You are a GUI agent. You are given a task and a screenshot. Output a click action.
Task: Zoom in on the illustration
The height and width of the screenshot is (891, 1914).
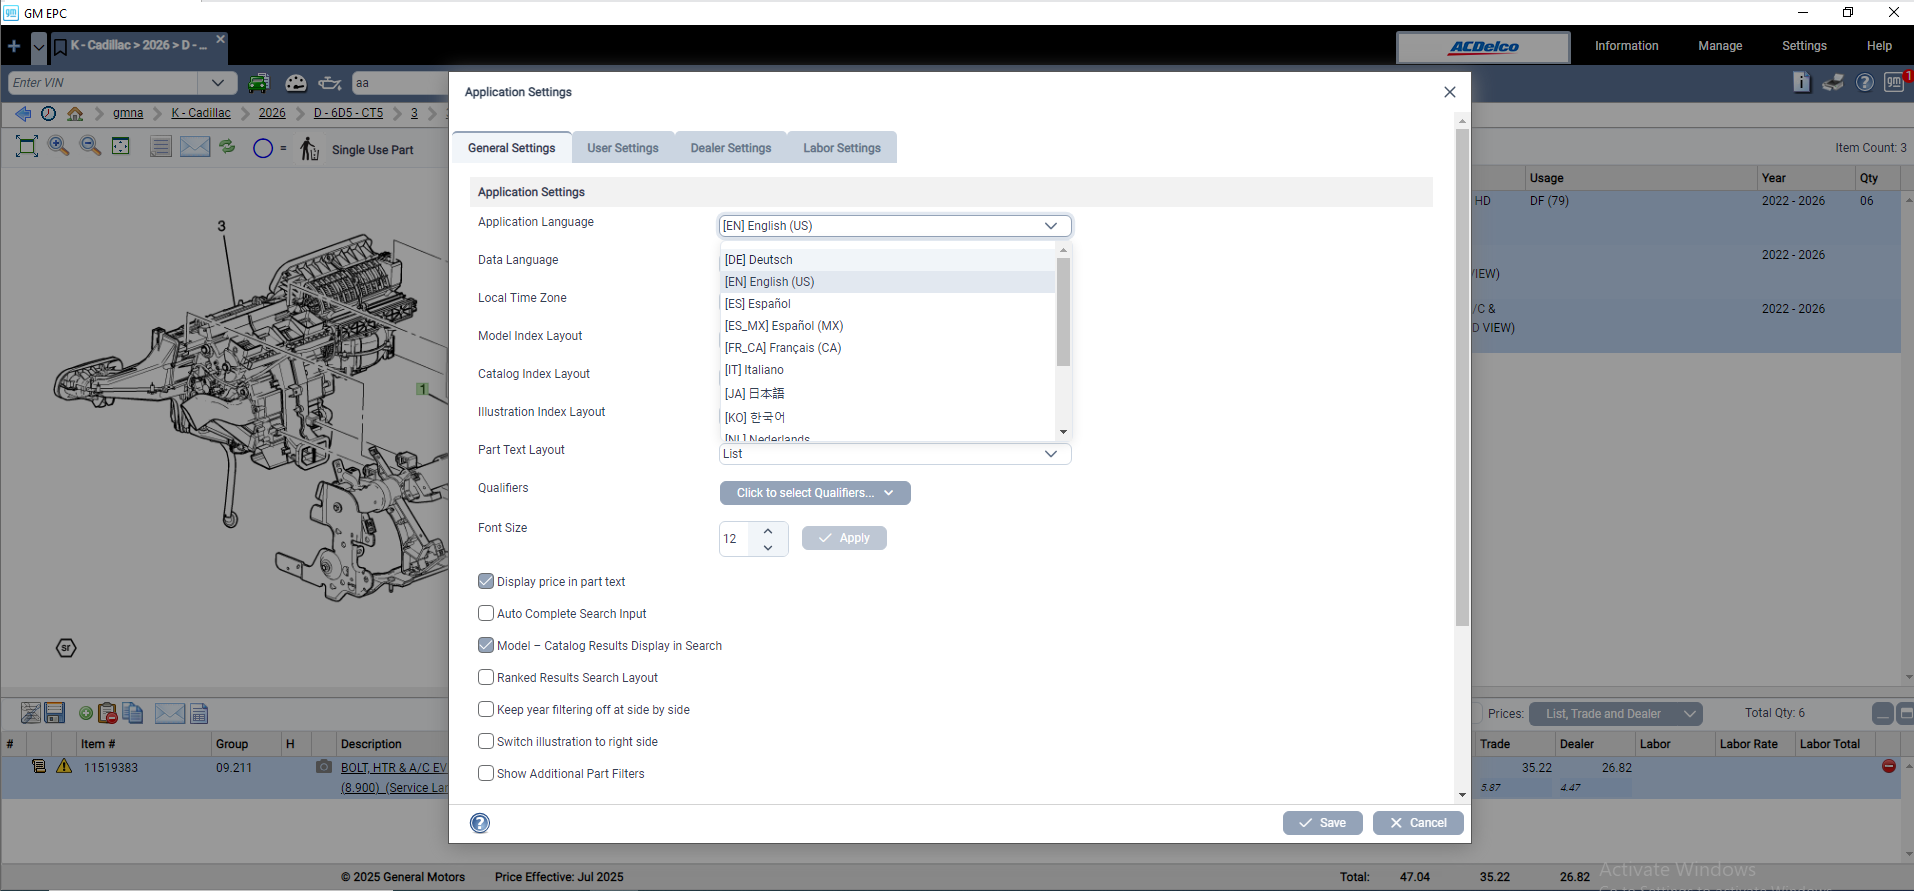click(59, 146)
